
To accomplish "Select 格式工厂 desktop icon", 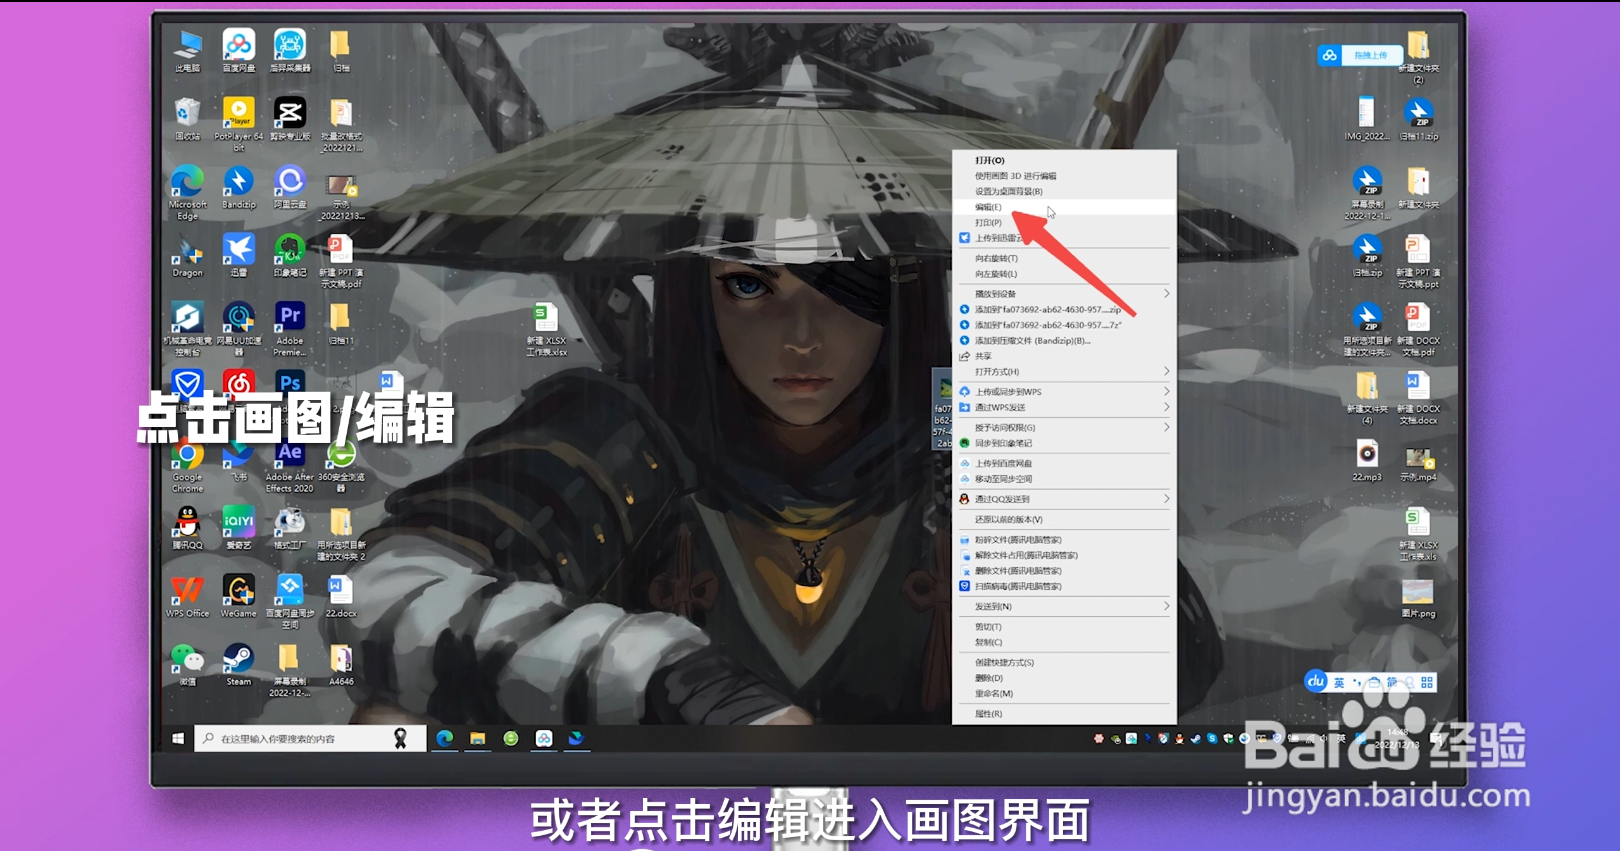I will (289, 528).
